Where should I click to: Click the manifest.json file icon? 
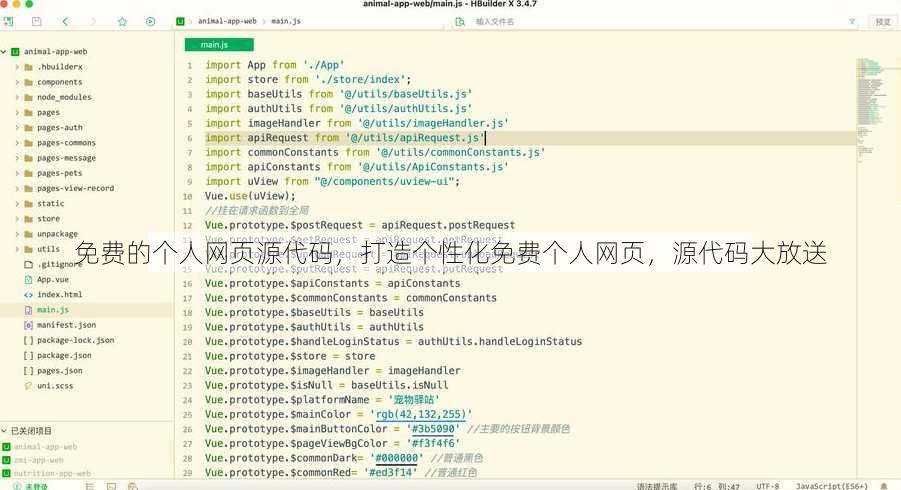[28, 325]
